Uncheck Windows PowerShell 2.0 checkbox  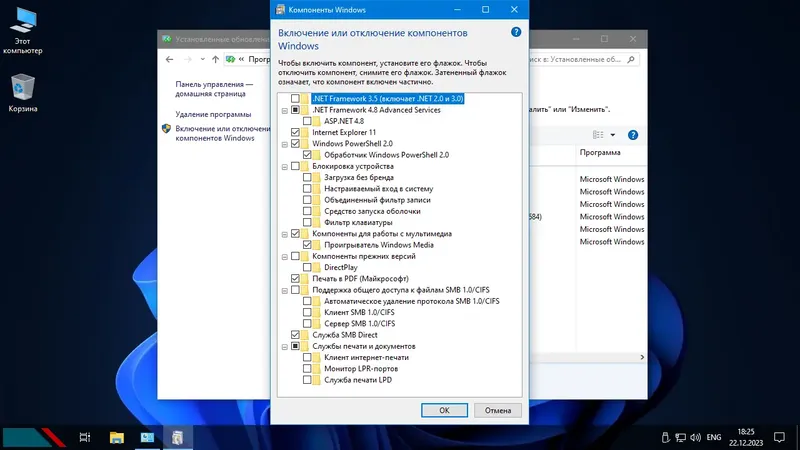pyautogui.click(x=295, y=143)
